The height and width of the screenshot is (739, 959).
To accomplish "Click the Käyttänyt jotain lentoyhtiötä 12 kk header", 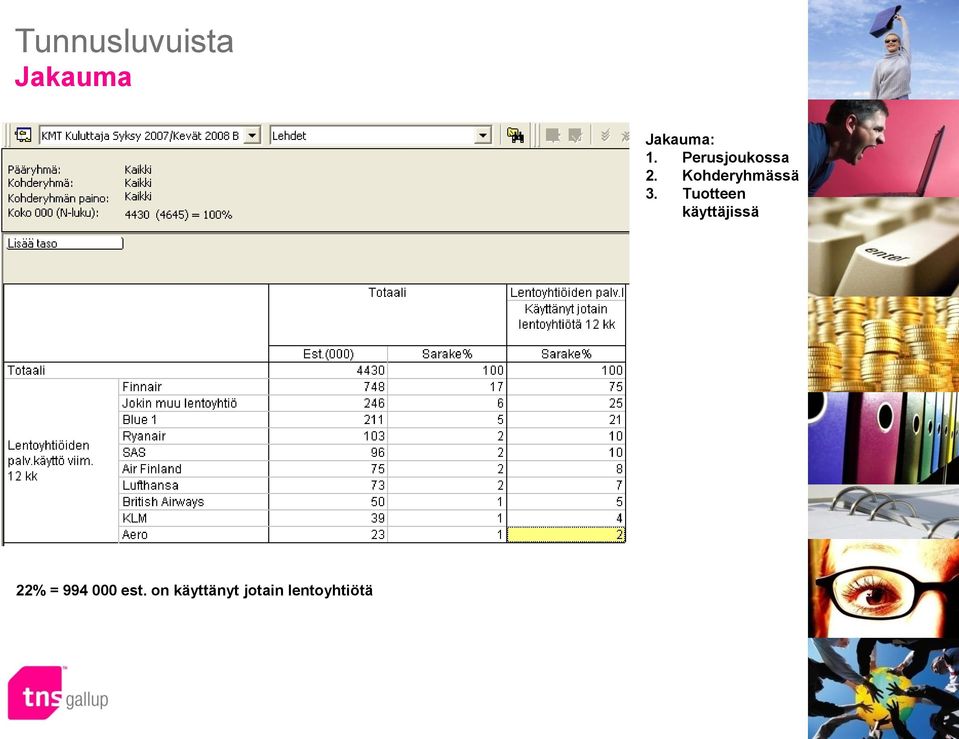I will point(566,317).
